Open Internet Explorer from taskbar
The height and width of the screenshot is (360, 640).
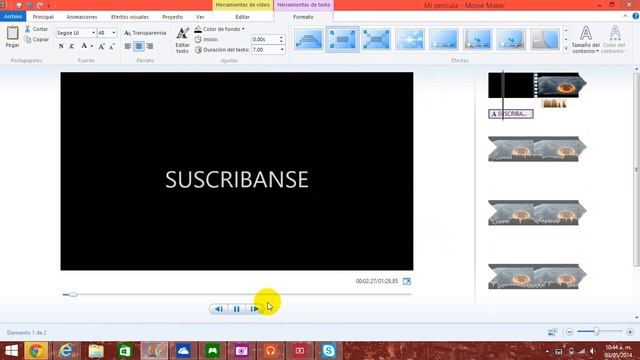(x=66, y=351)
